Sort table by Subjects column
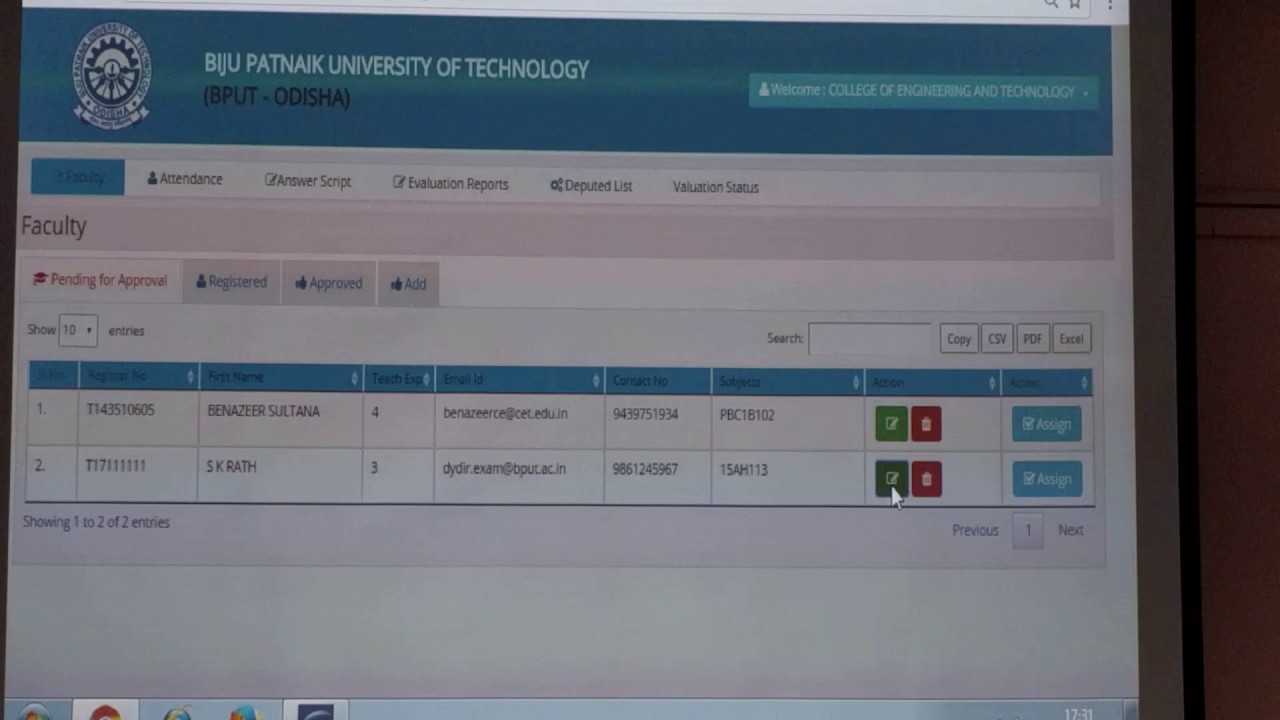 pyautogui.click(x=787, y=382)
